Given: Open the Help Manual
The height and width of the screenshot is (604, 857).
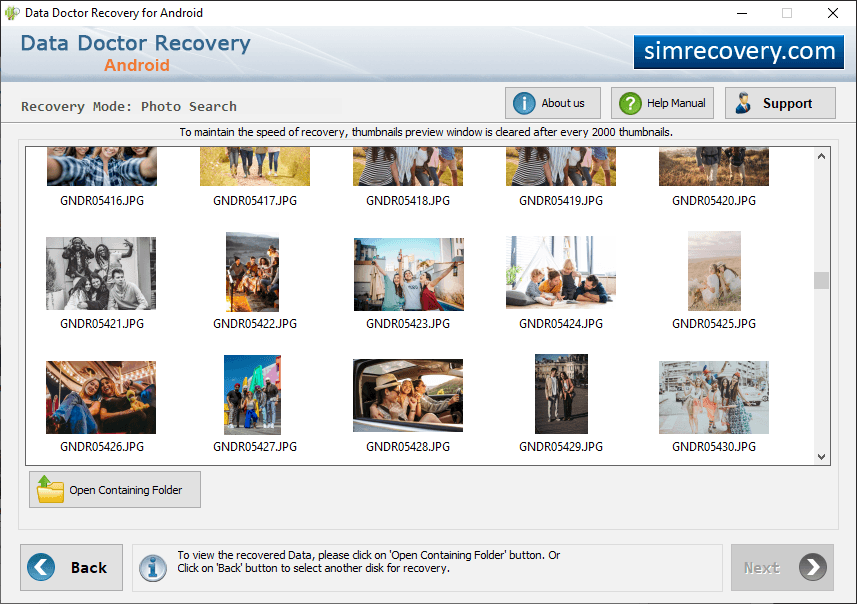Looking at the screenshot, I should point(662,103).
